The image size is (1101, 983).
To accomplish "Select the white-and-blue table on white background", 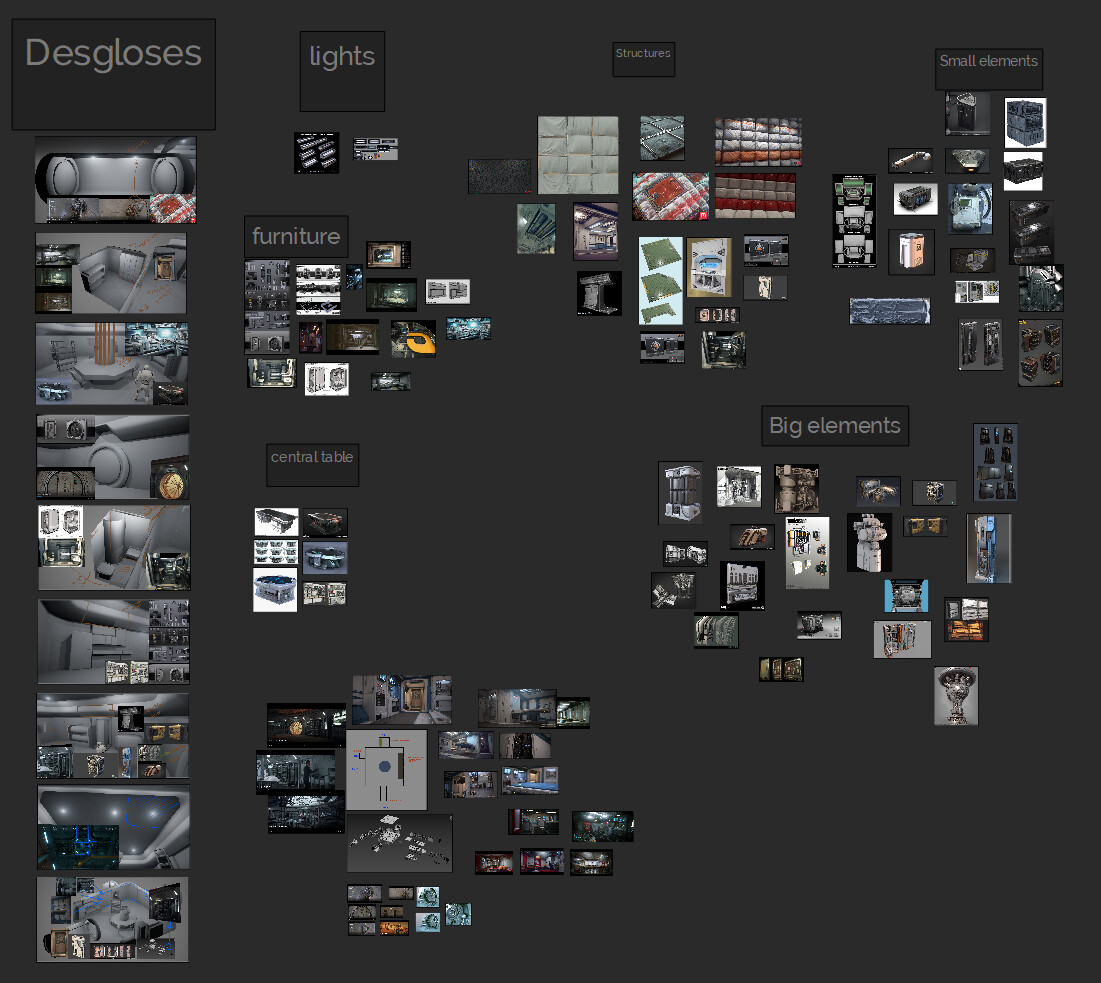I will point(275,590).
